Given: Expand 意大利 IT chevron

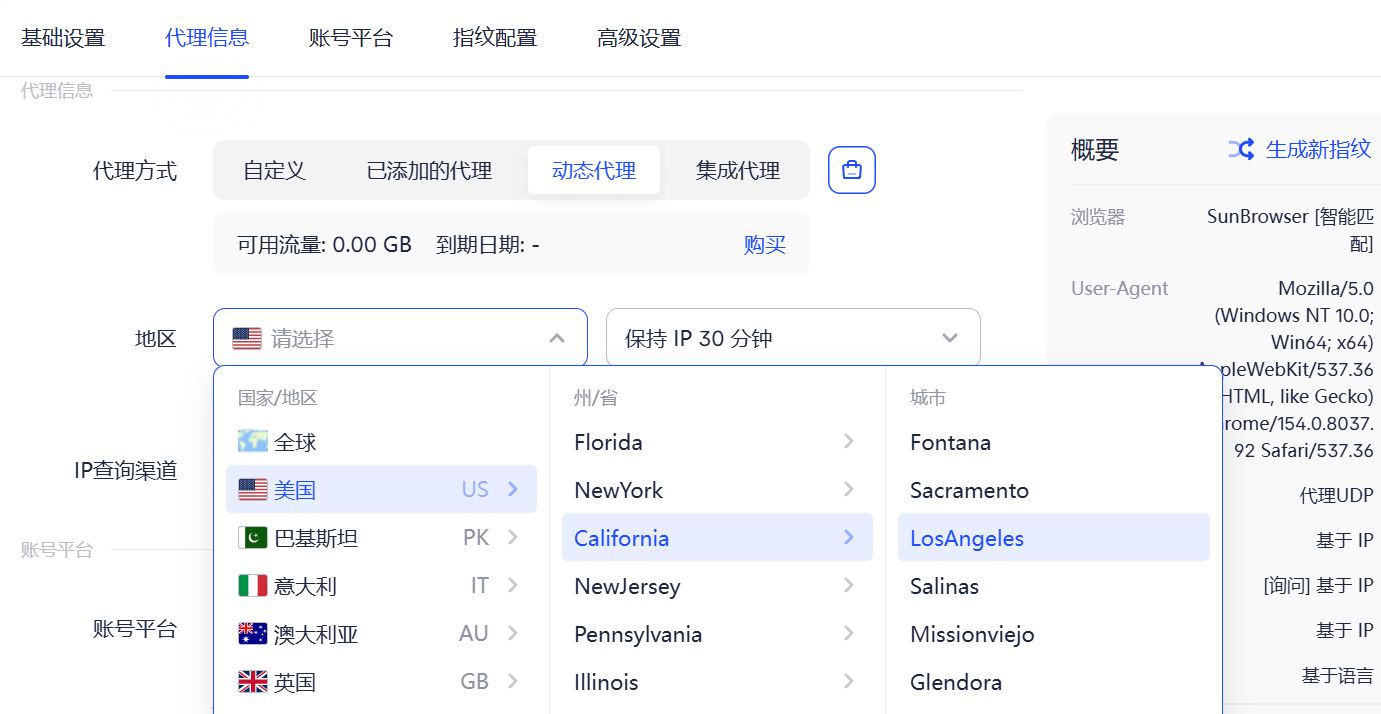Looking at the screenshot, I should (x=513, y=585).
